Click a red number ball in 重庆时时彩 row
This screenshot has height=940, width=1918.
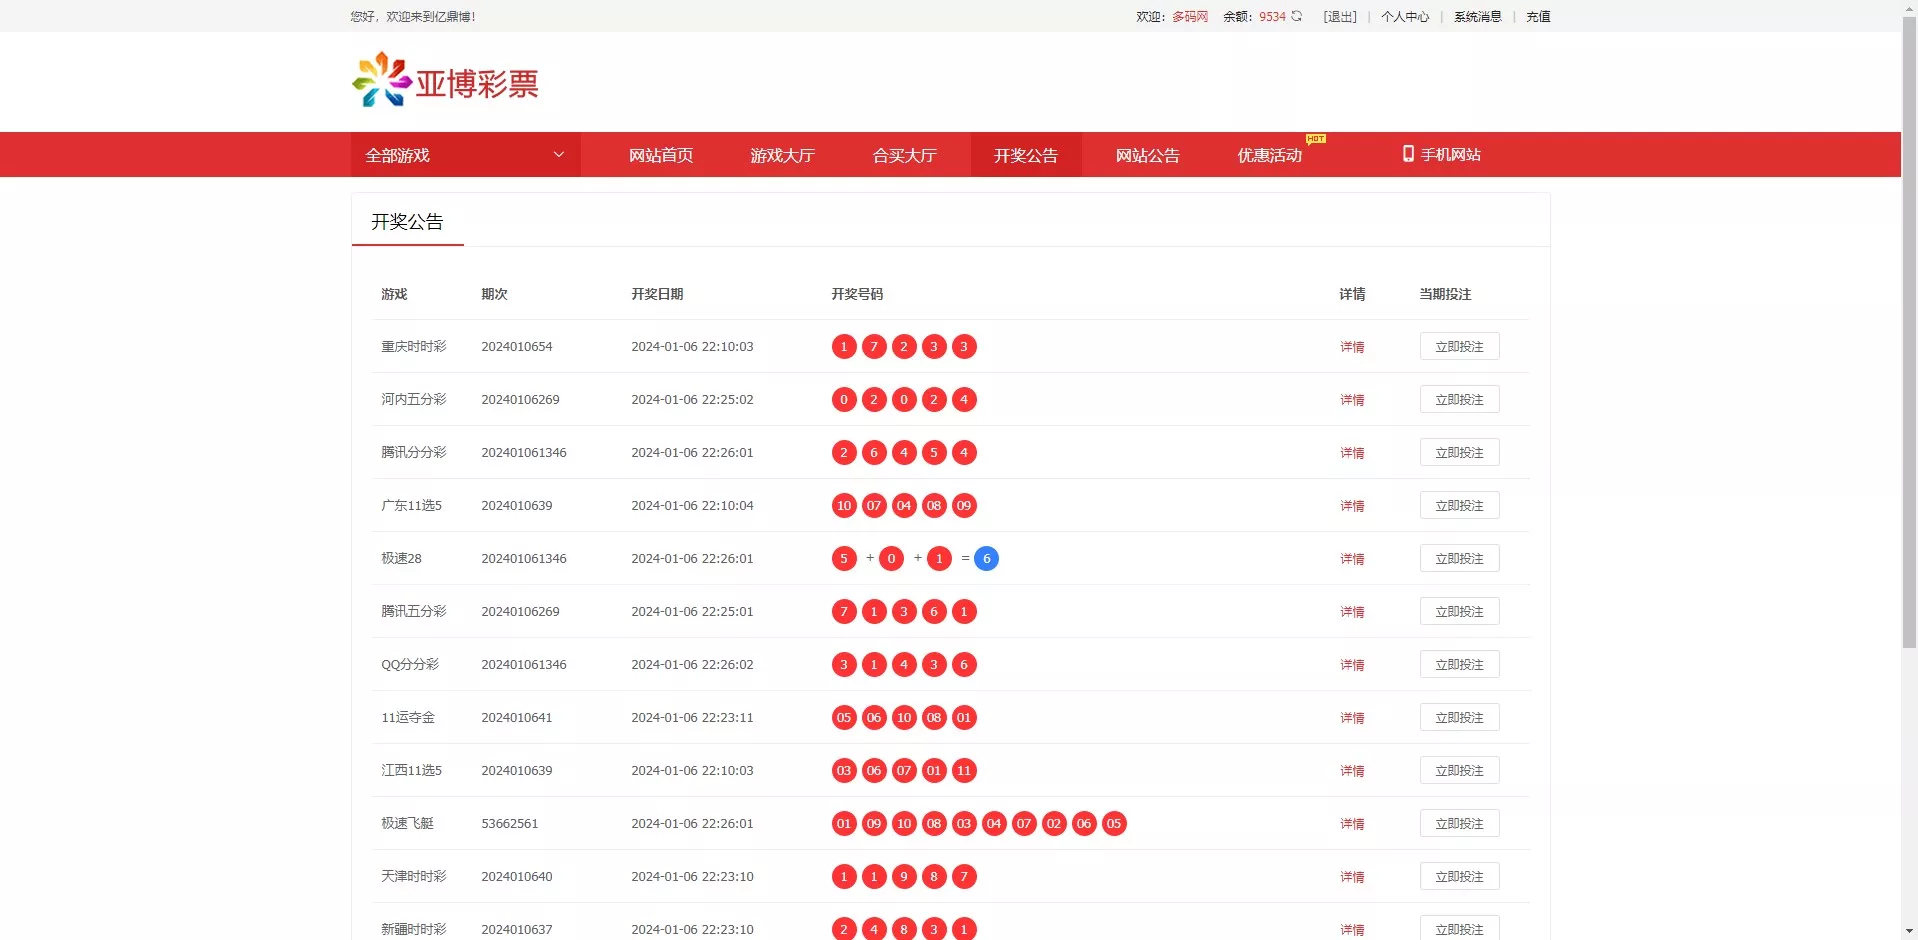tap(843, 347)
